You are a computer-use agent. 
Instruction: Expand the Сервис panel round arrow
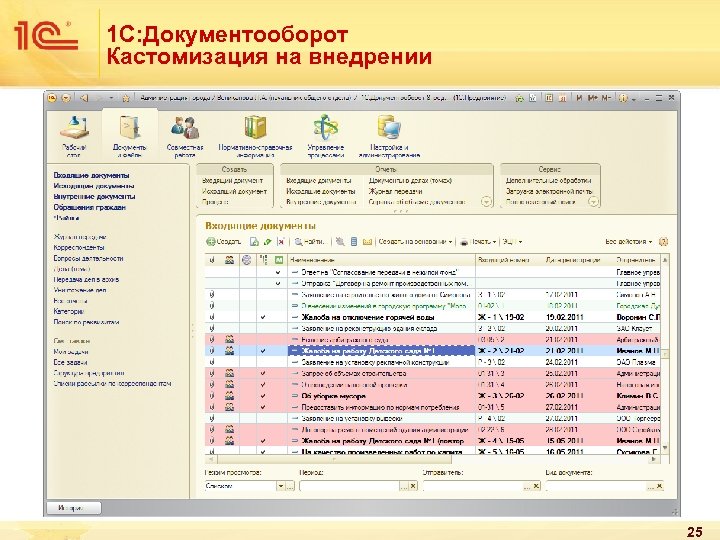tap(593, 202)
